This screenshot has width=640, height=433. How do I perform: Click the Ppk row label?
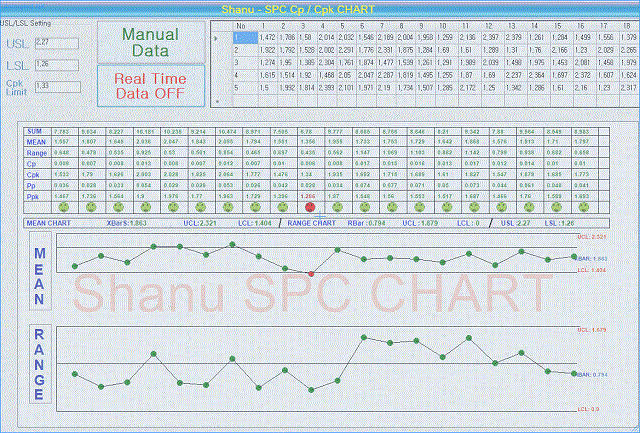[x=33, y=197]
